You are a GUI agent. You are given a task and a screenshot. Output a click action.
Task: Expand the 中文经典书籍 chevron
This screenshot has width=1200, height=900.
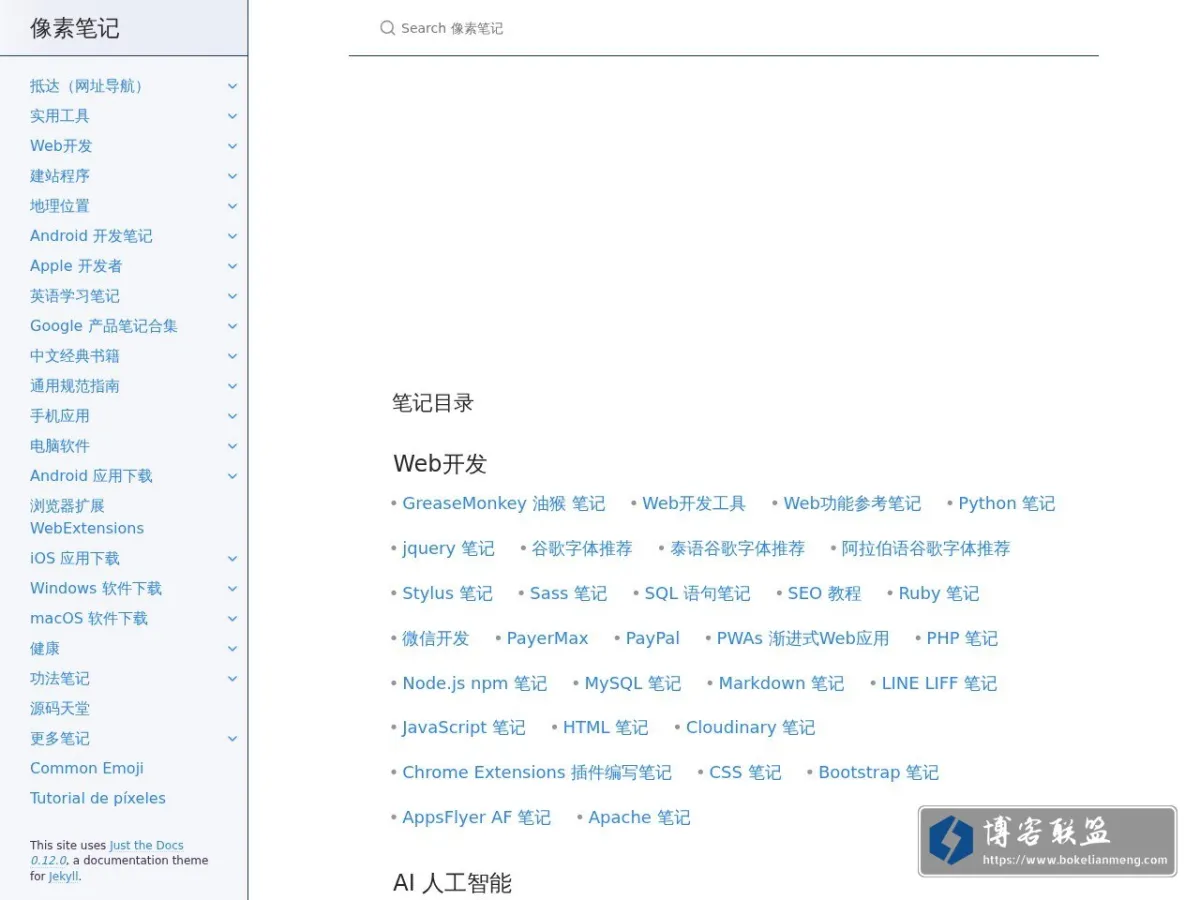(232, 356)
